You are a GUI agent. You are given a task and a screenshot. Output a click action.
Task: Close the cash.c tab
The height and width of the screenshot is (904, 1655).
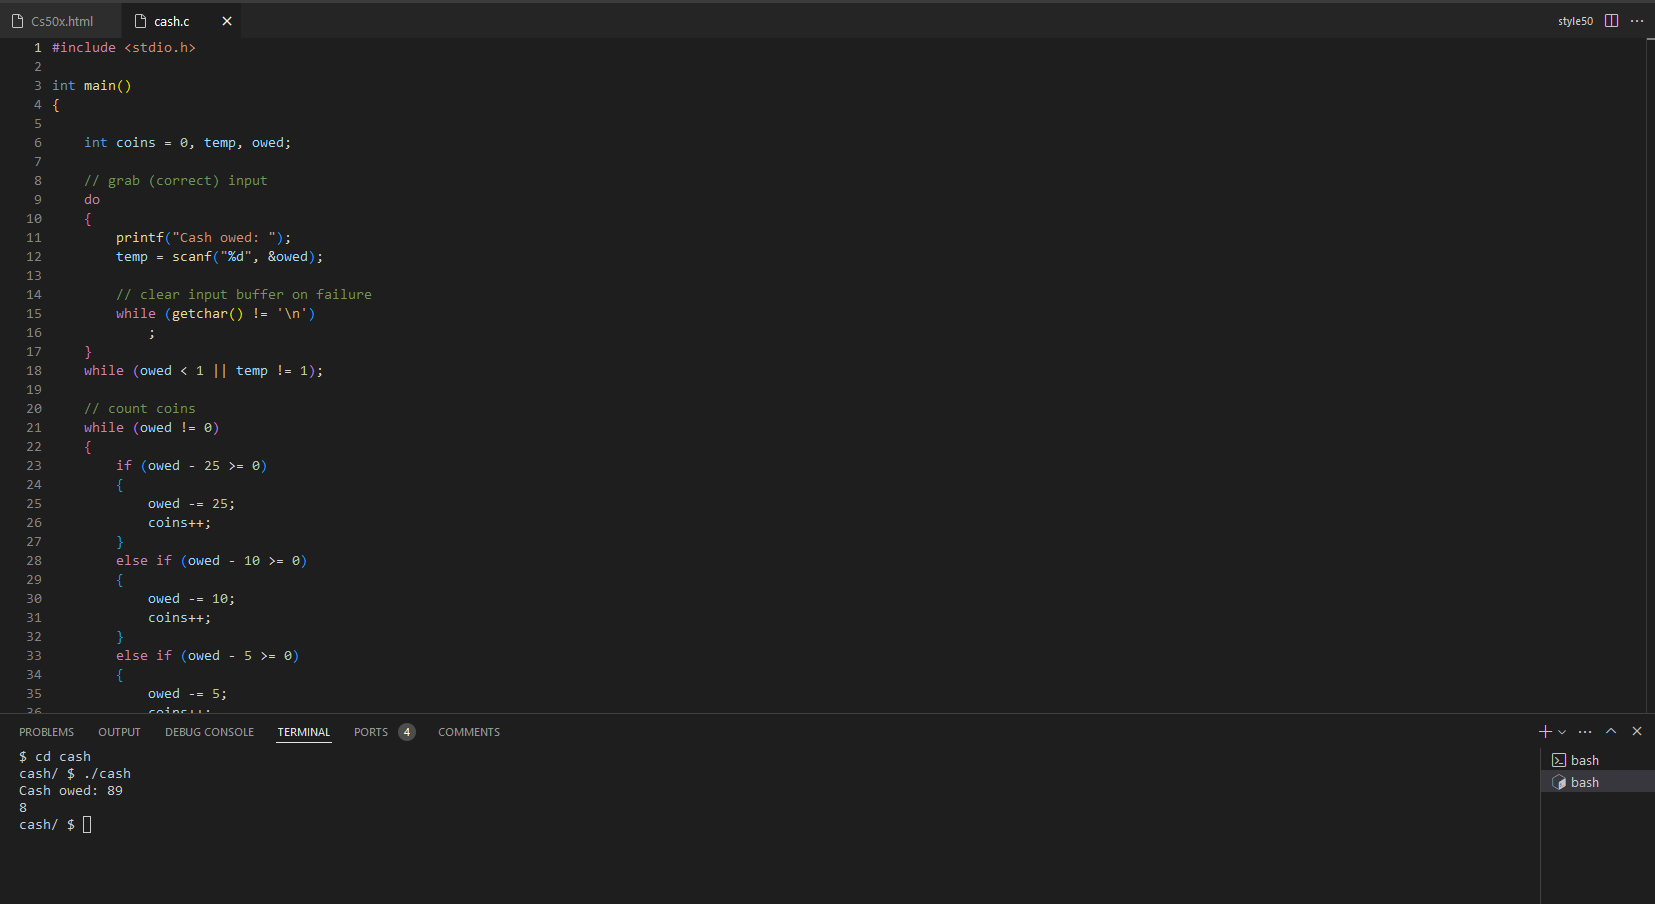[x=227, y=21]
